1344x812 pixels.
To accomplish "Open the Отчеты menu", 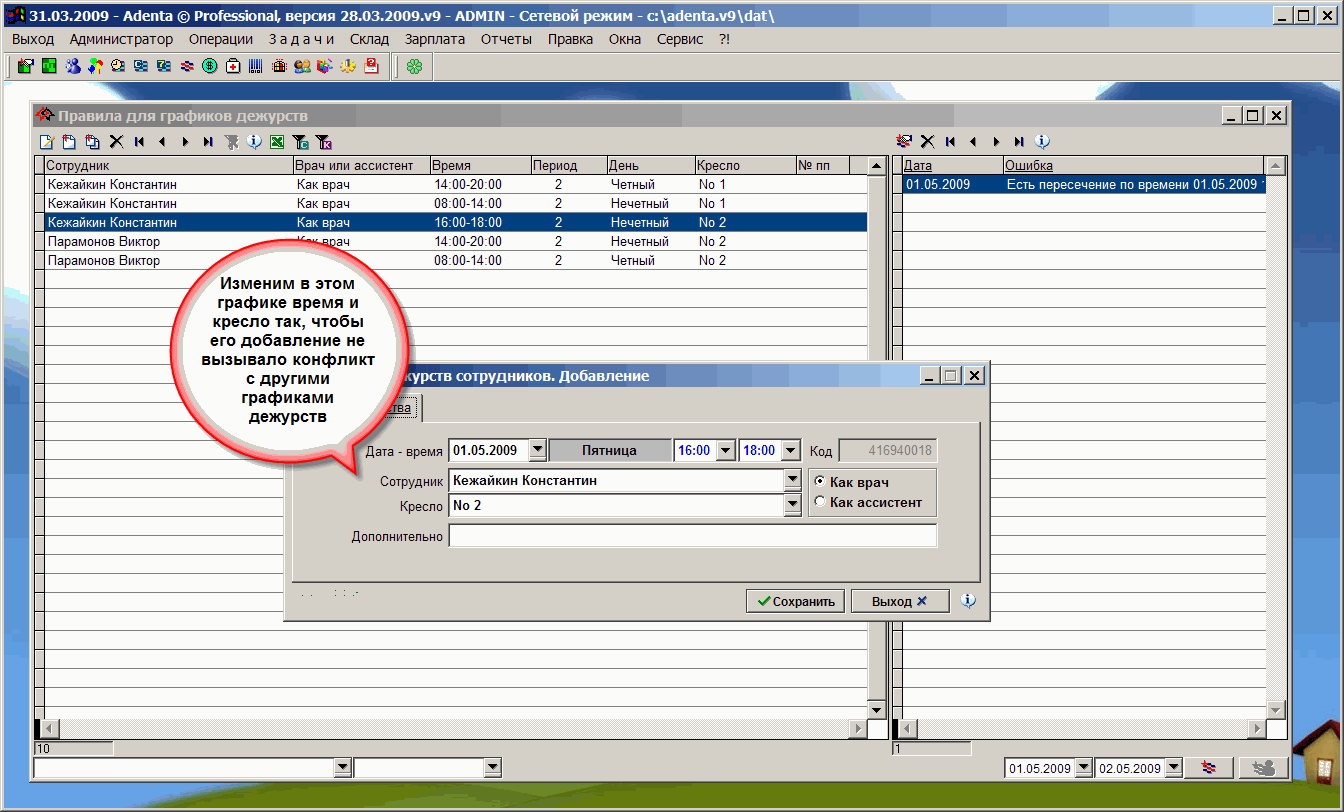I will (x=506, y=39).
